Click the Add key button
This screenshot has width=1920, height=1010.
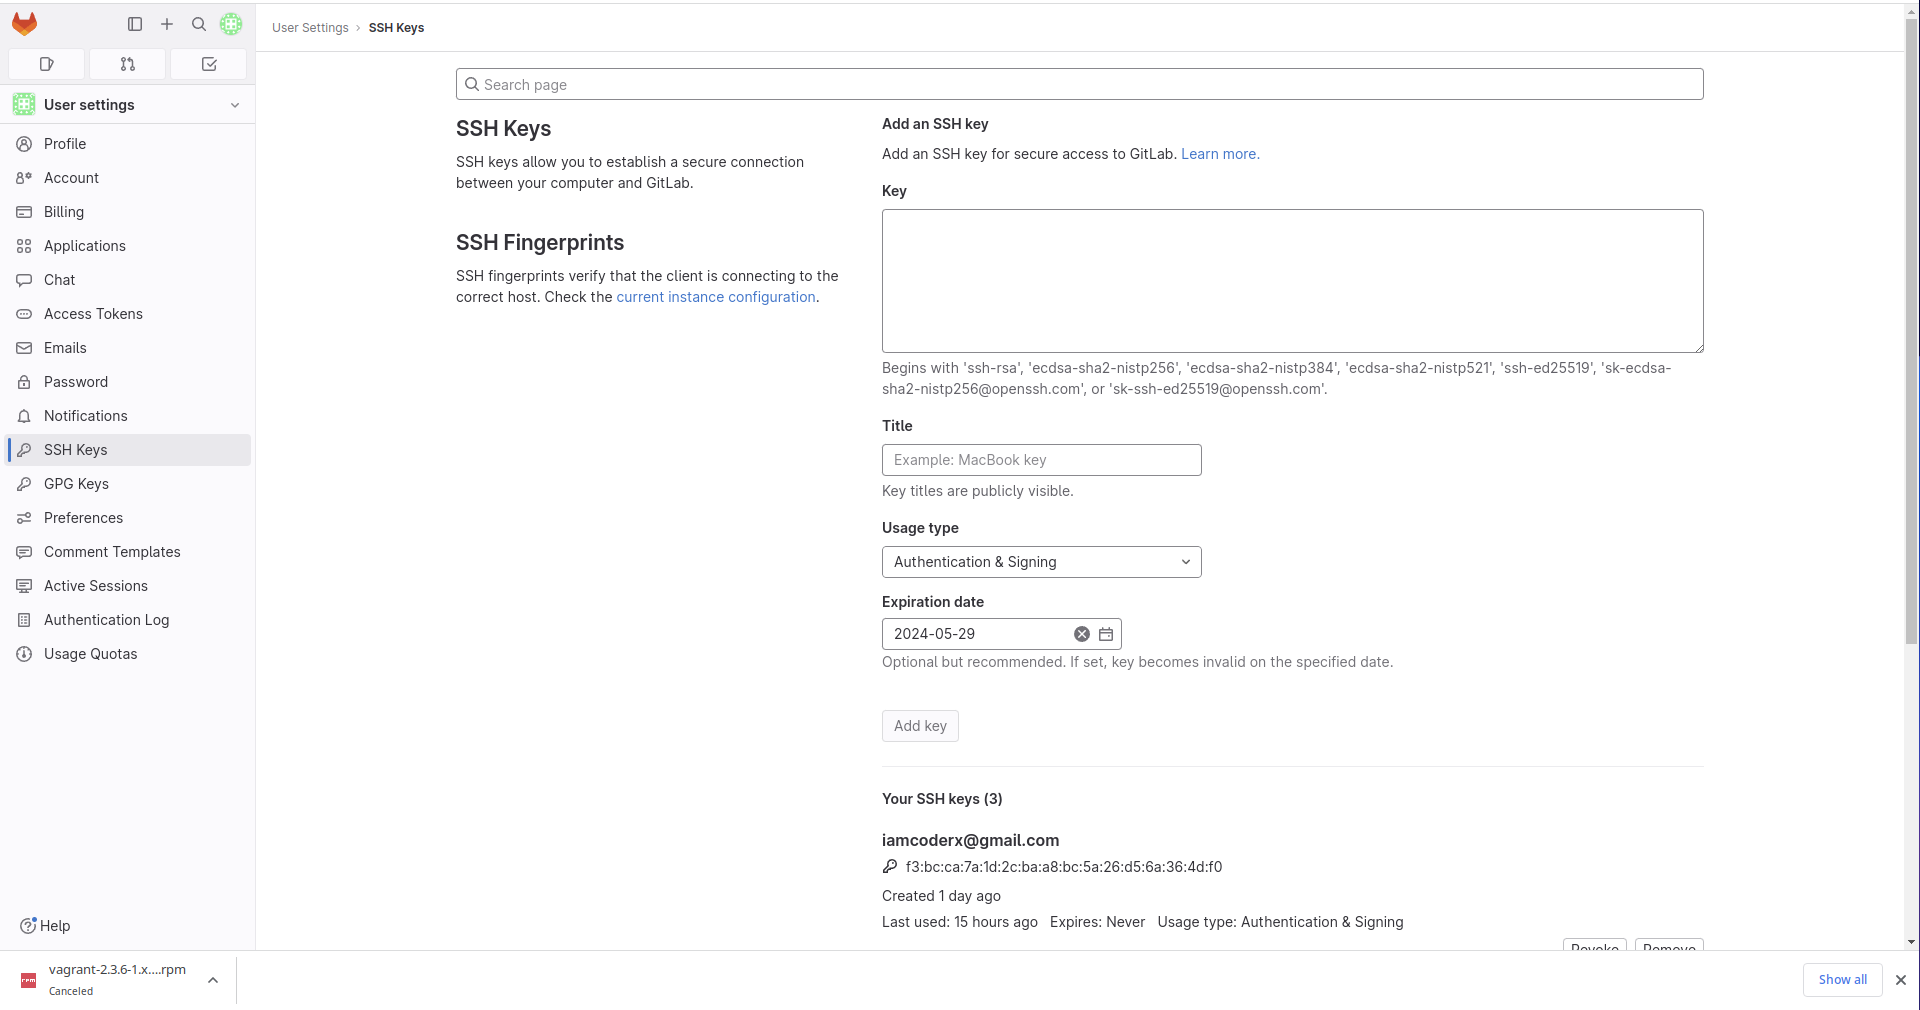(x=920, y=726)
